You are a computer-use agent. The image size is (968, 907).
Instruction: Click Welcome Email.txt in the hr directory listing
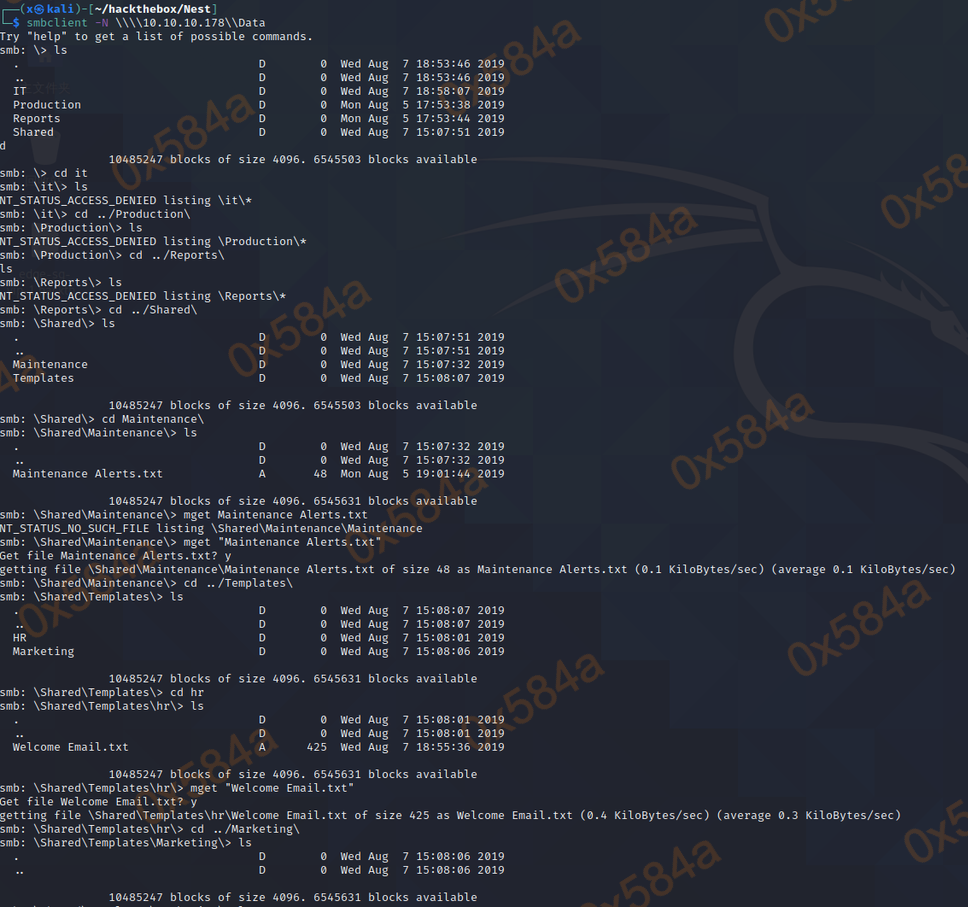tap(70, 747)
